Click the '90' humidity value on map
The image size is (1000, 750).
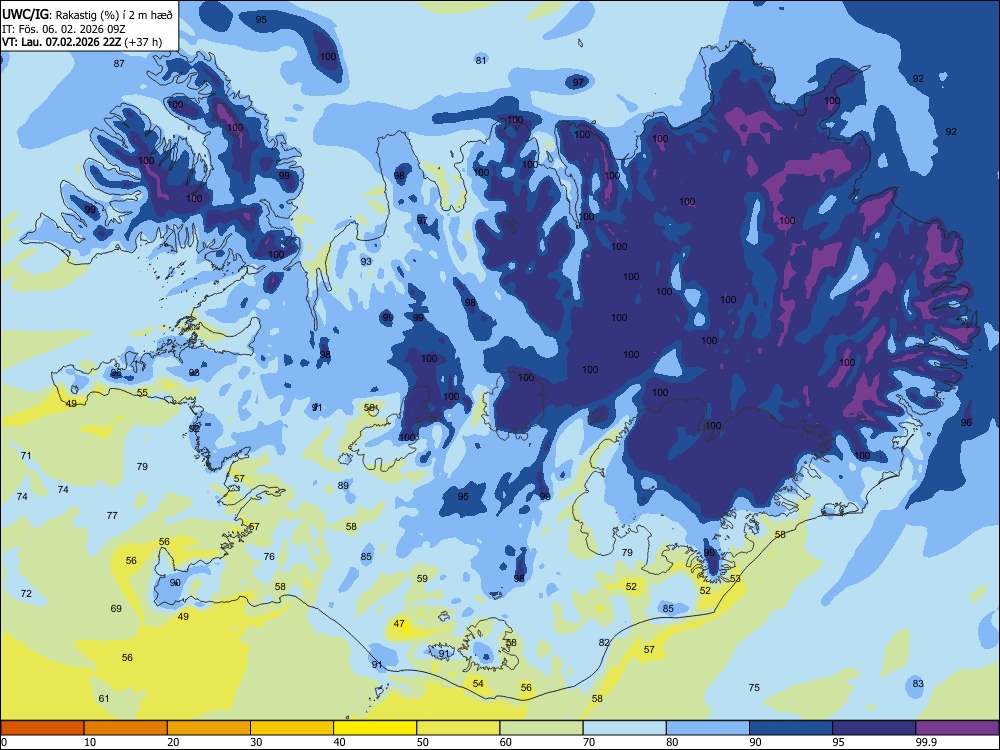175,582
